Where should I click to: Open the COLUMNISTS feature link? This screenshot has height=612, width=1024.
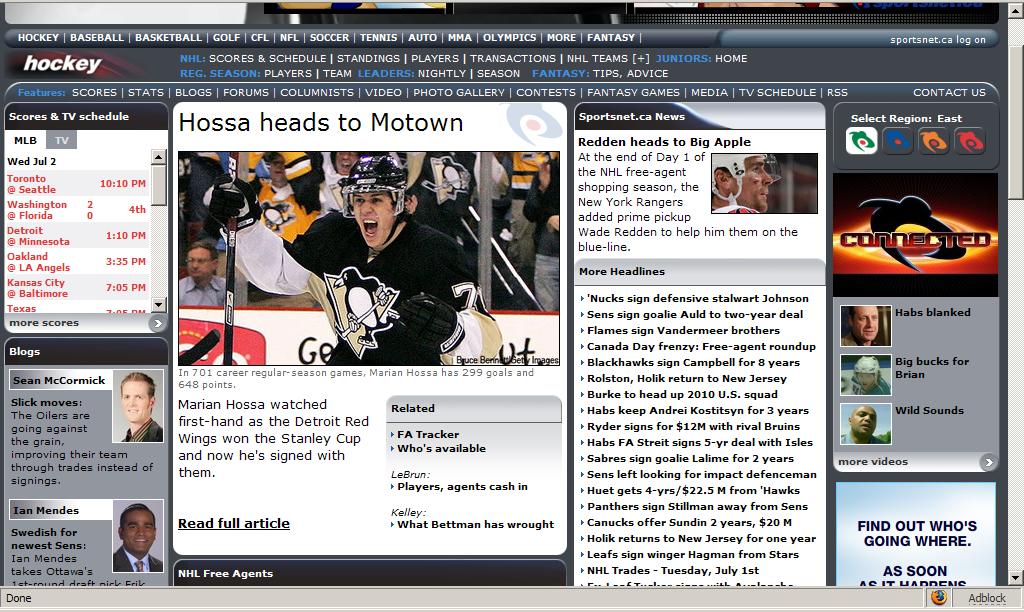click(317, 92)
